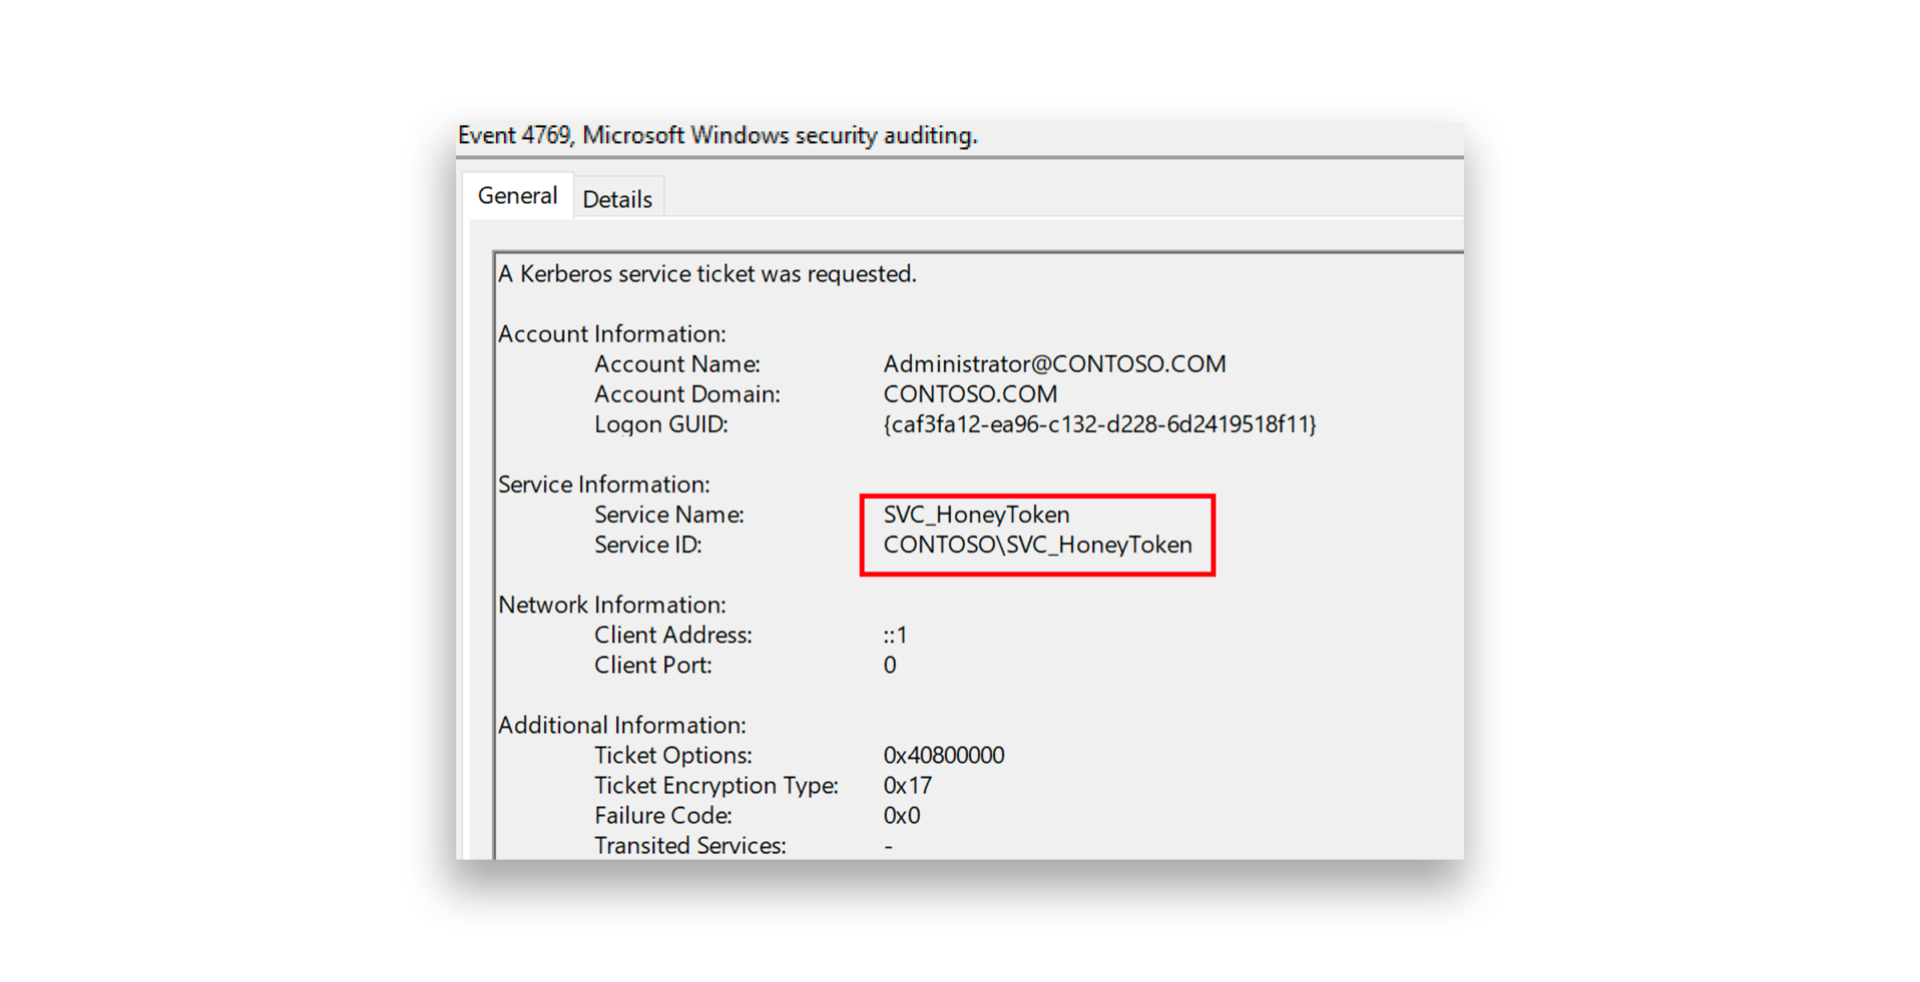The image size is (1920, 982).
Task: Select the Account Name value Administrator@CONTOSO.COM
Action: (1054, 364)
